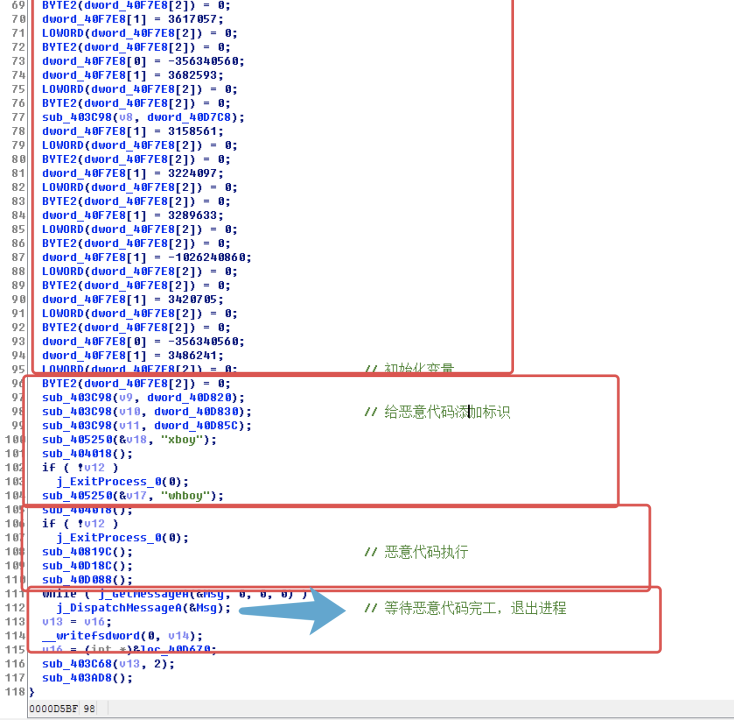Click line number 77 in the gutter

point(15,117)
